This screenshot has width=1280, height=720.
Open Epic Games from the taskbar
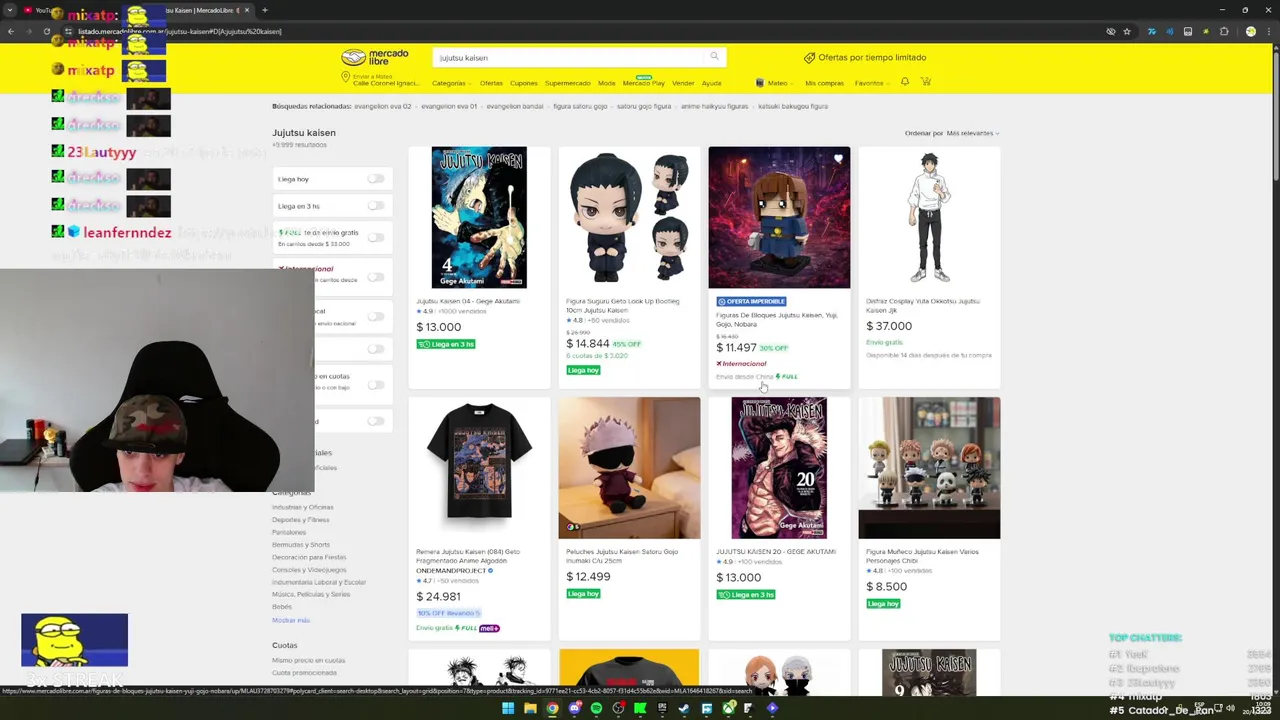[662, 708]
